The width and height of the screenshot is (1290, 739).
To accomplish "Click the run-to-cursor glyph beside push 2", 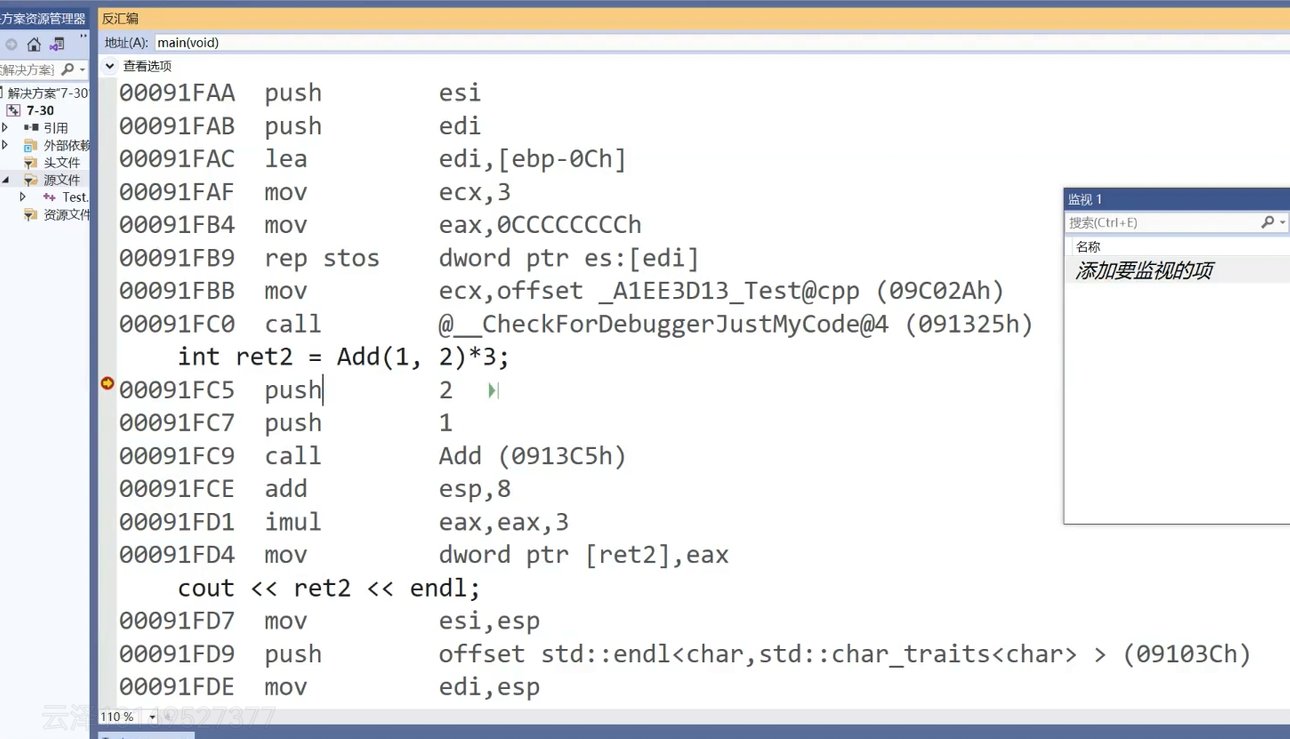I will click(x=493, y=391).
